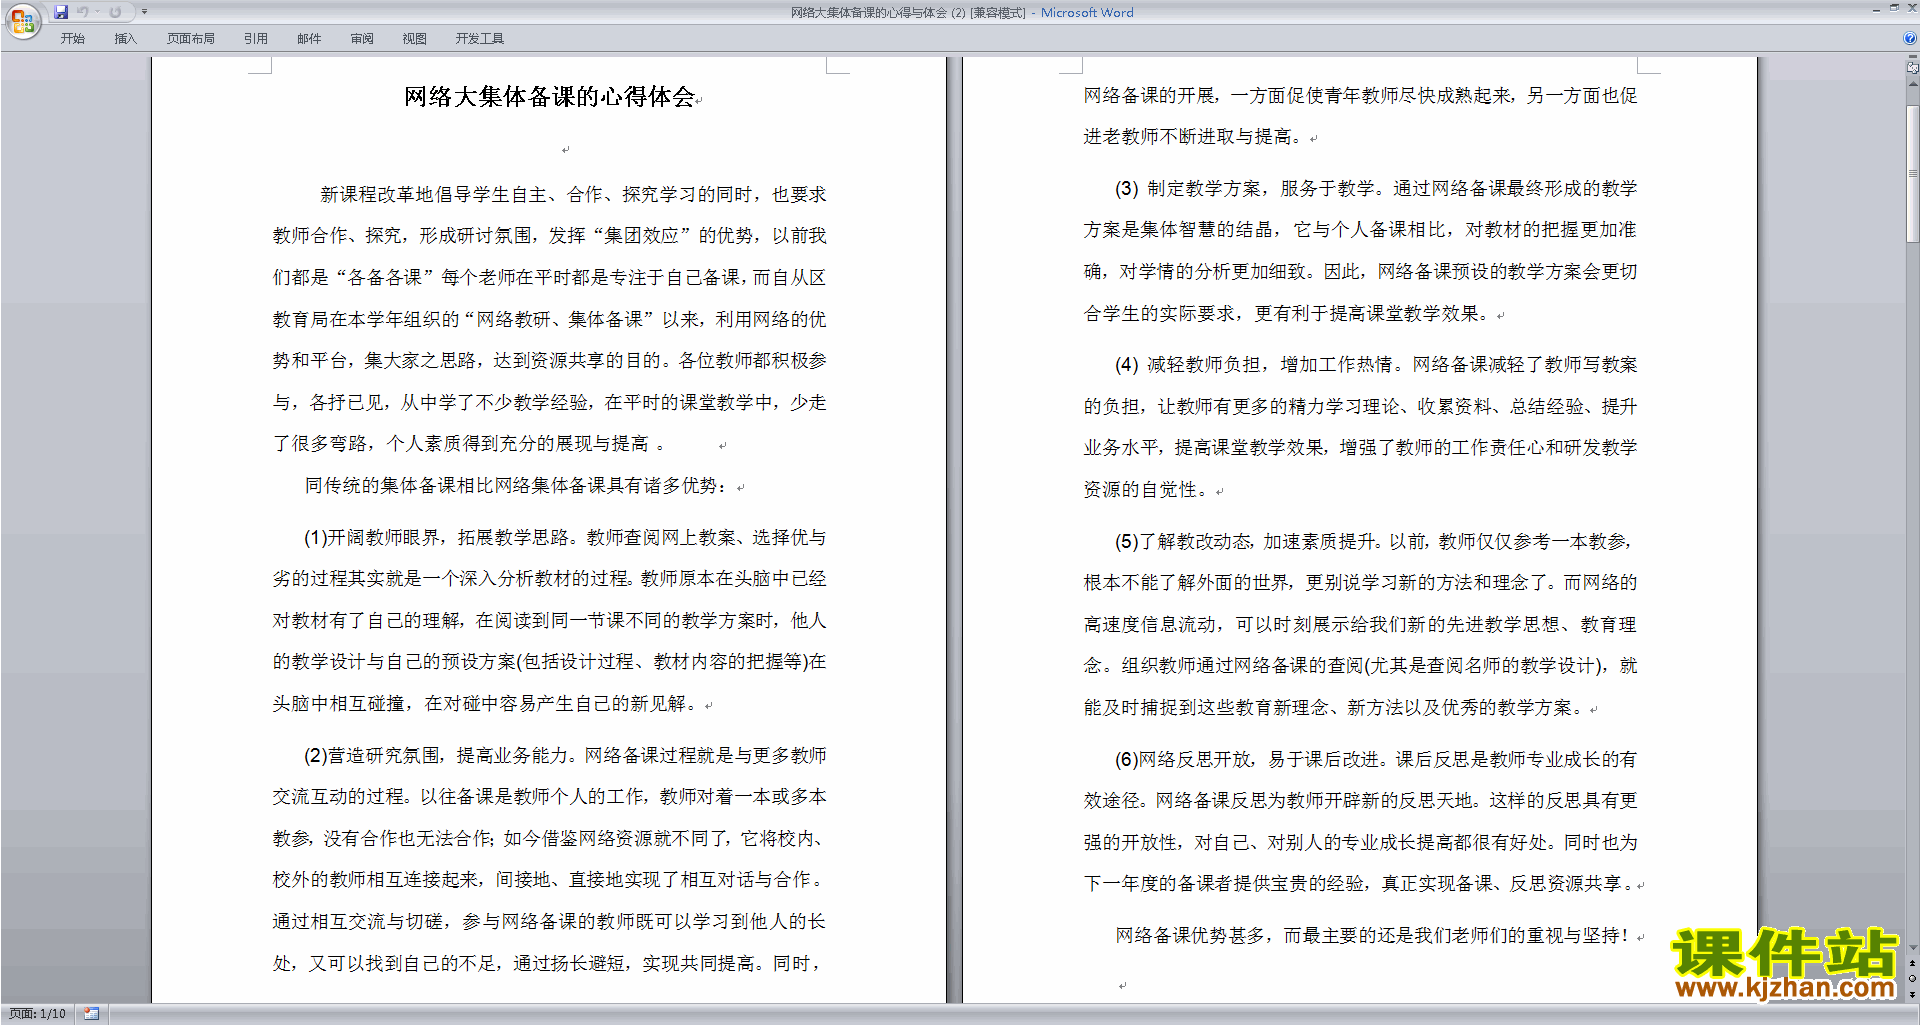Viewport: 1920px width, 1025px height.
Task: Save the document using Quick Access icon
Action: pyautogui.click(x=61, y=12)
